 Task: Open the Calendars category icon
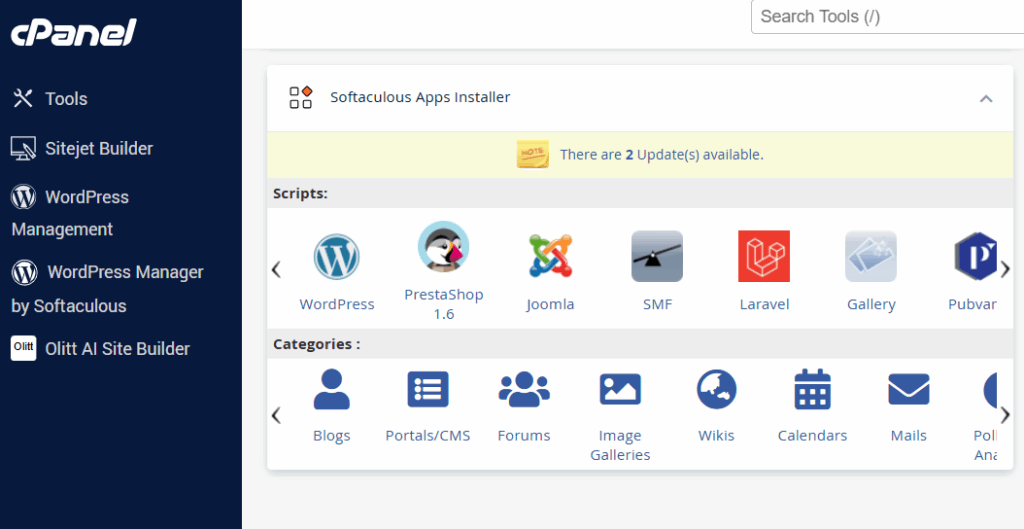812,389
